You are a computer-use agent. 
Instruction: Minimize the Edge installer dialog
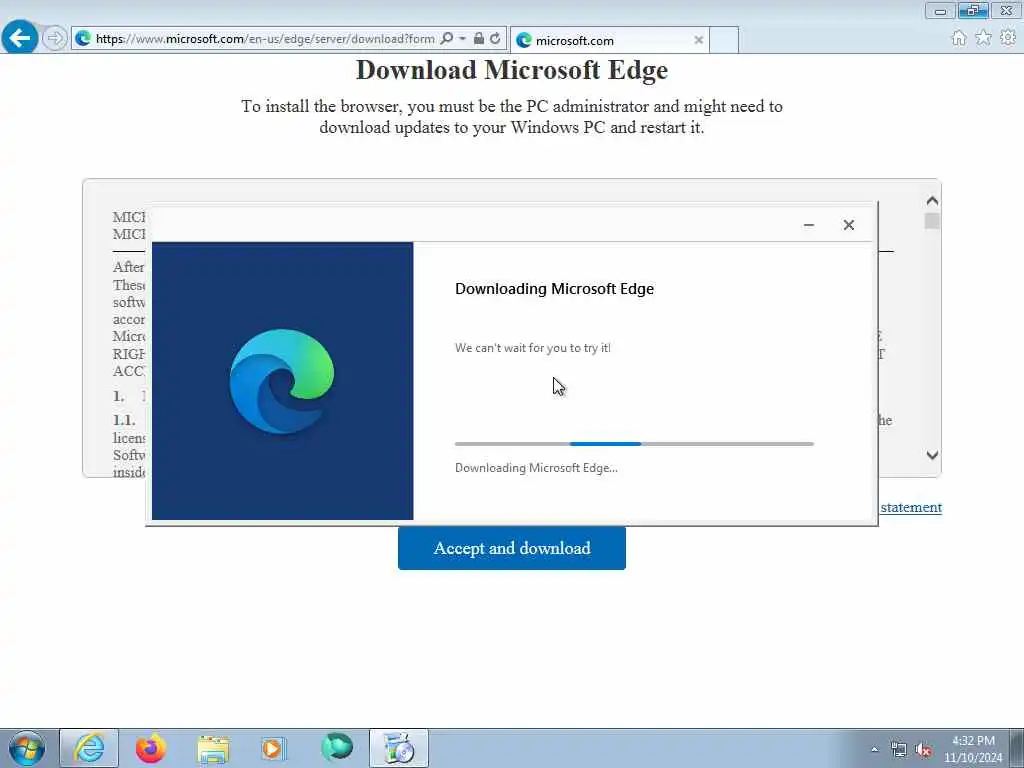[x=808, y=225]
